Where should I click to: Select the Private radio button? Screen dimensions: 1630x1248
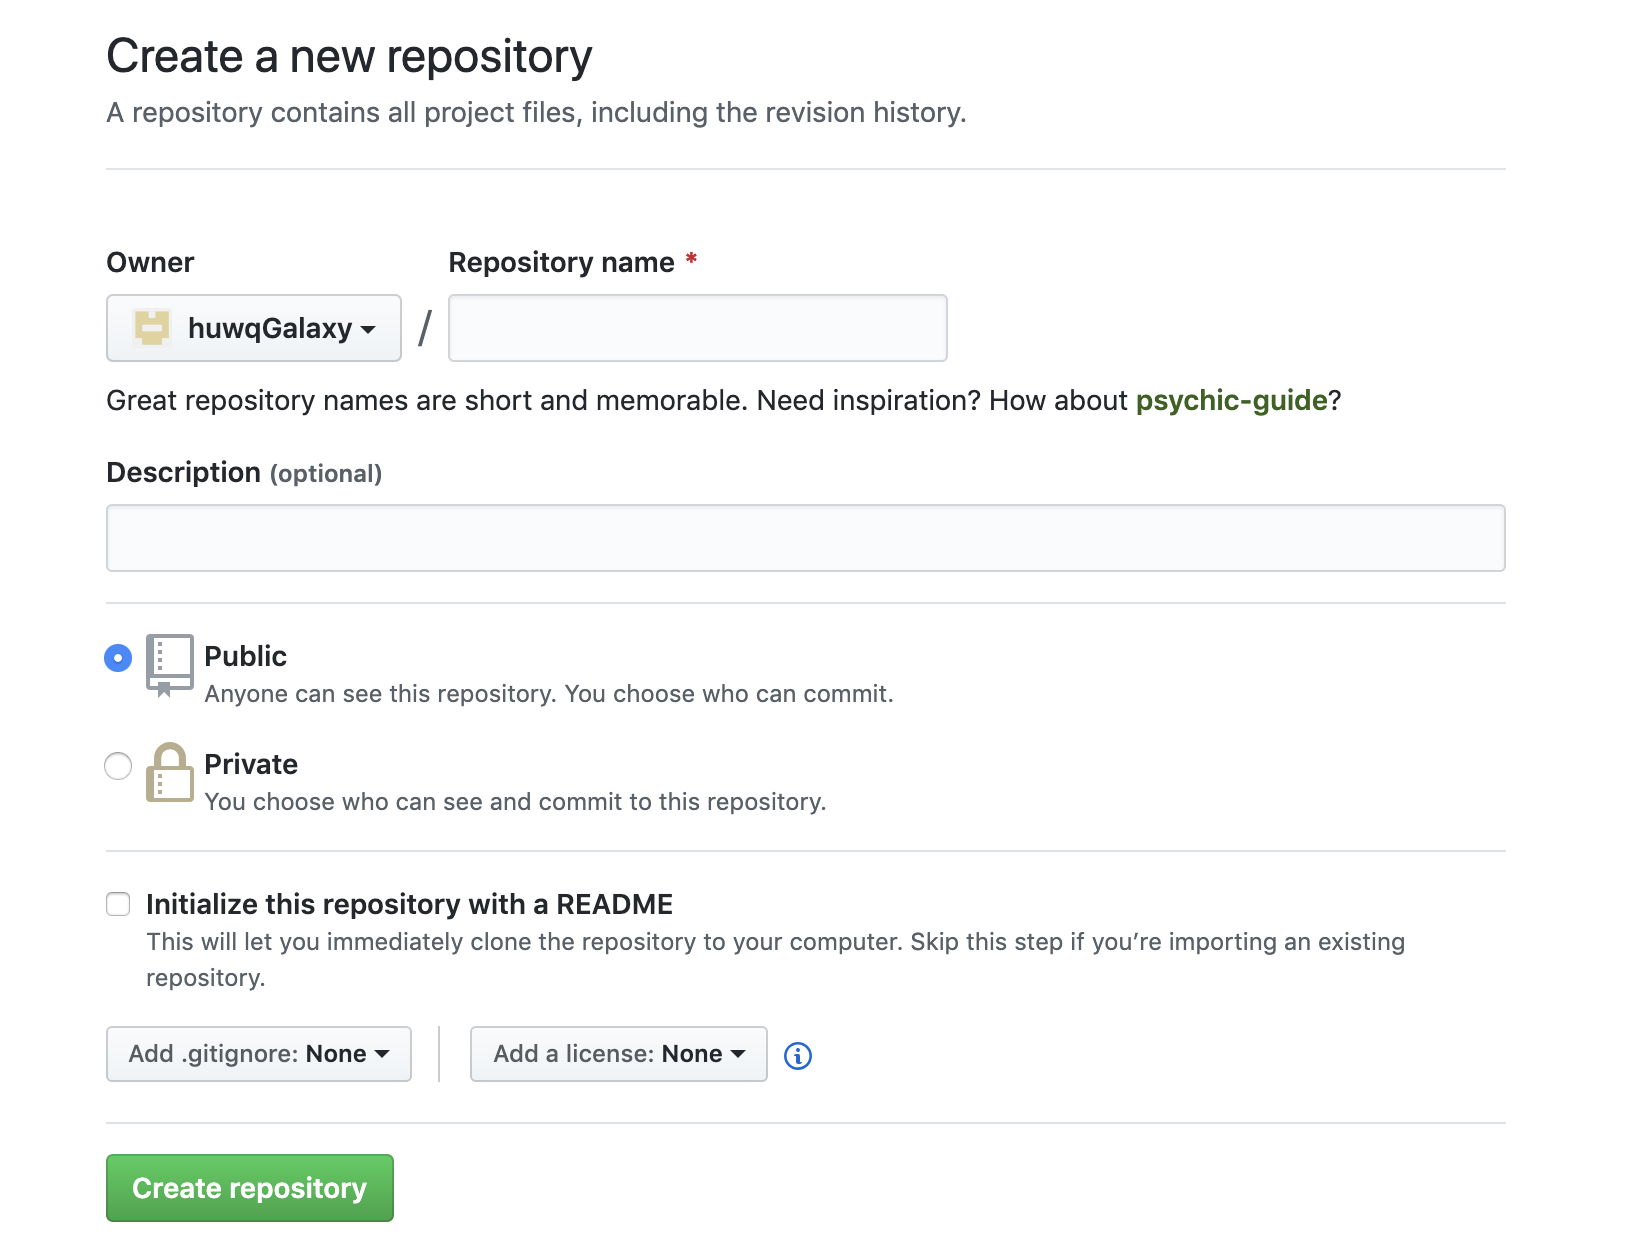click(x=118, y=766)
